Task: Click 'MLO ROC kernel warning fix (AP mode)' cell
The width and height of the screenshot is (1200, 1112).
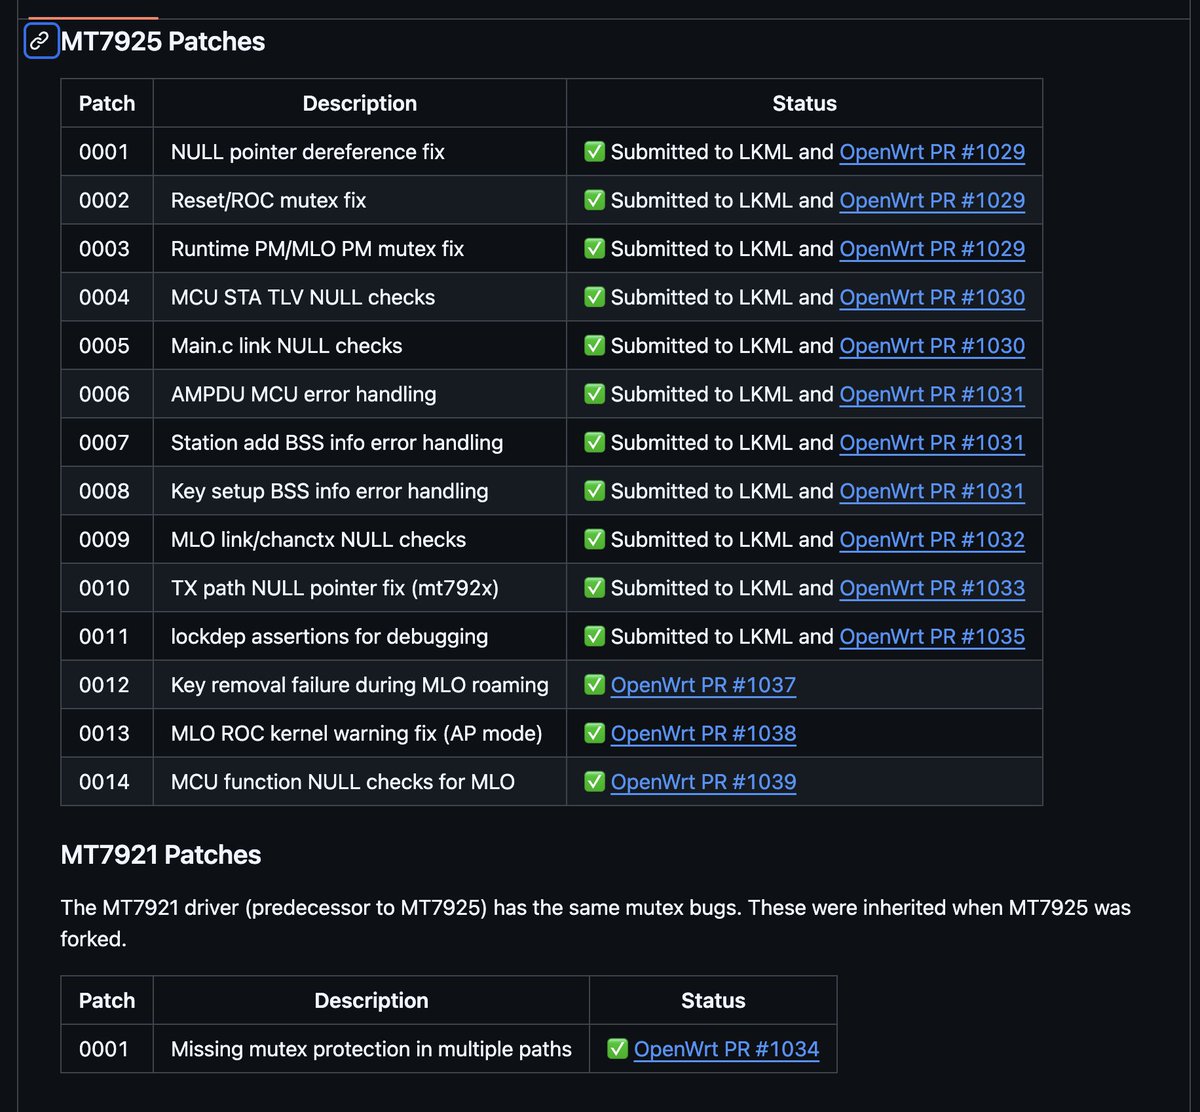Action: 360,733
